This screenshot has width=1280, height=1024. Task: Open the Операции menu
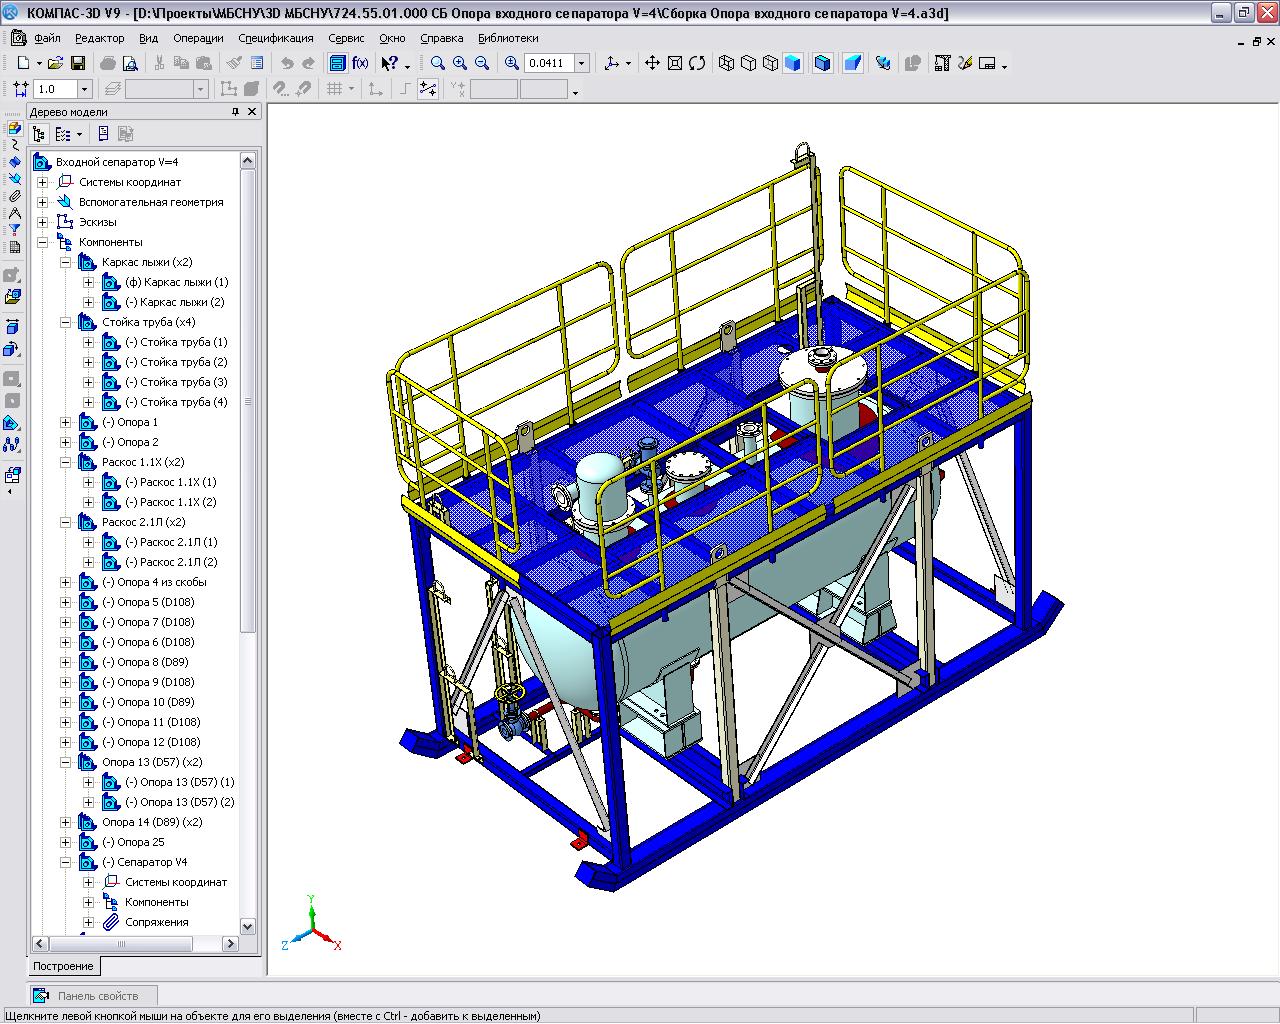click(198, 38)
